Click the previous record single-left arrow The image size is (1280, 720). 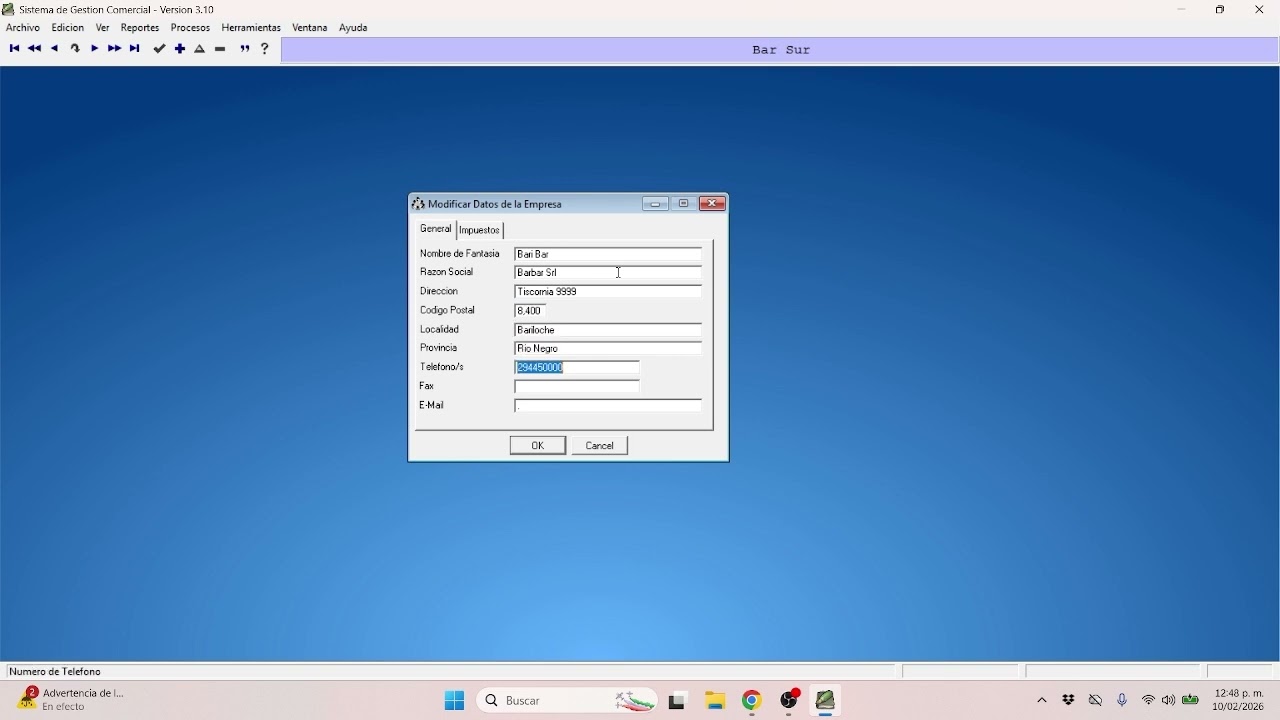[x=55, y=49]
